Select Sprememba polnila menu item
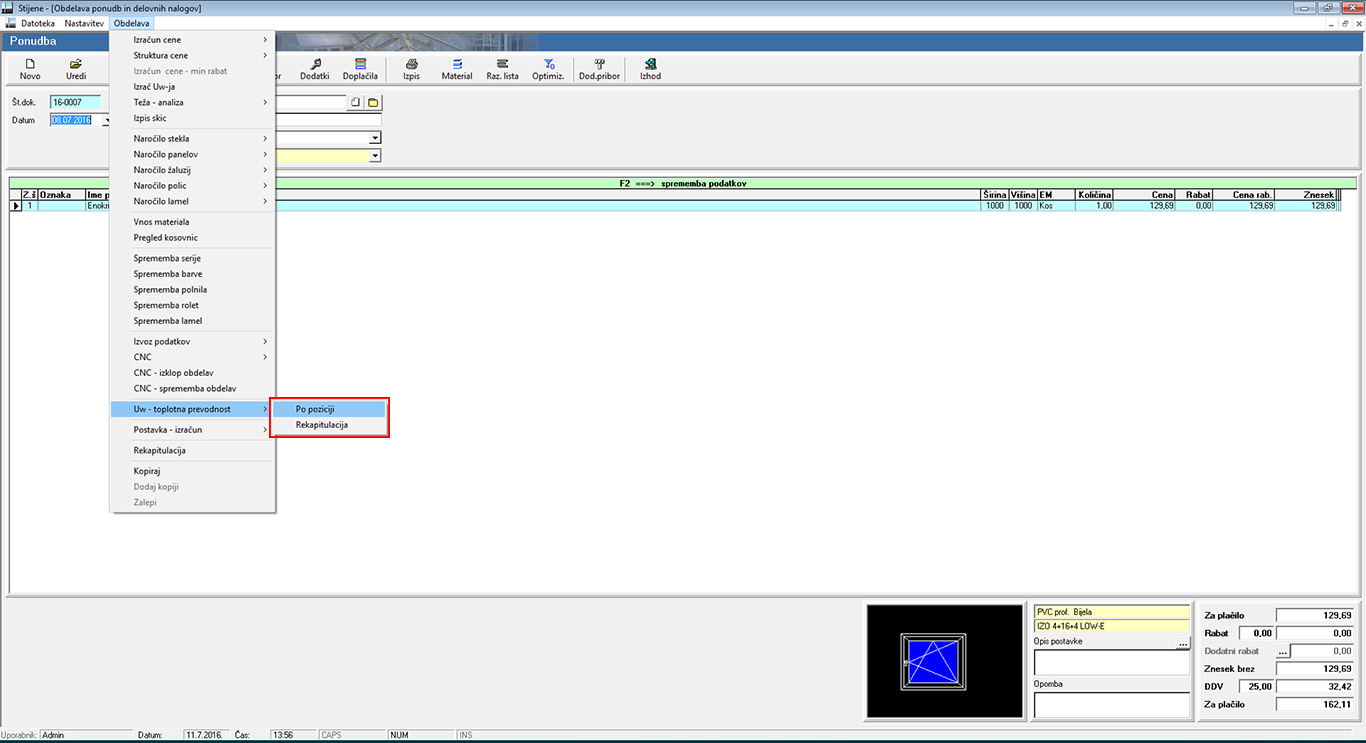Viewport: 1366px width, 743px height. click(x=192, y=290)
